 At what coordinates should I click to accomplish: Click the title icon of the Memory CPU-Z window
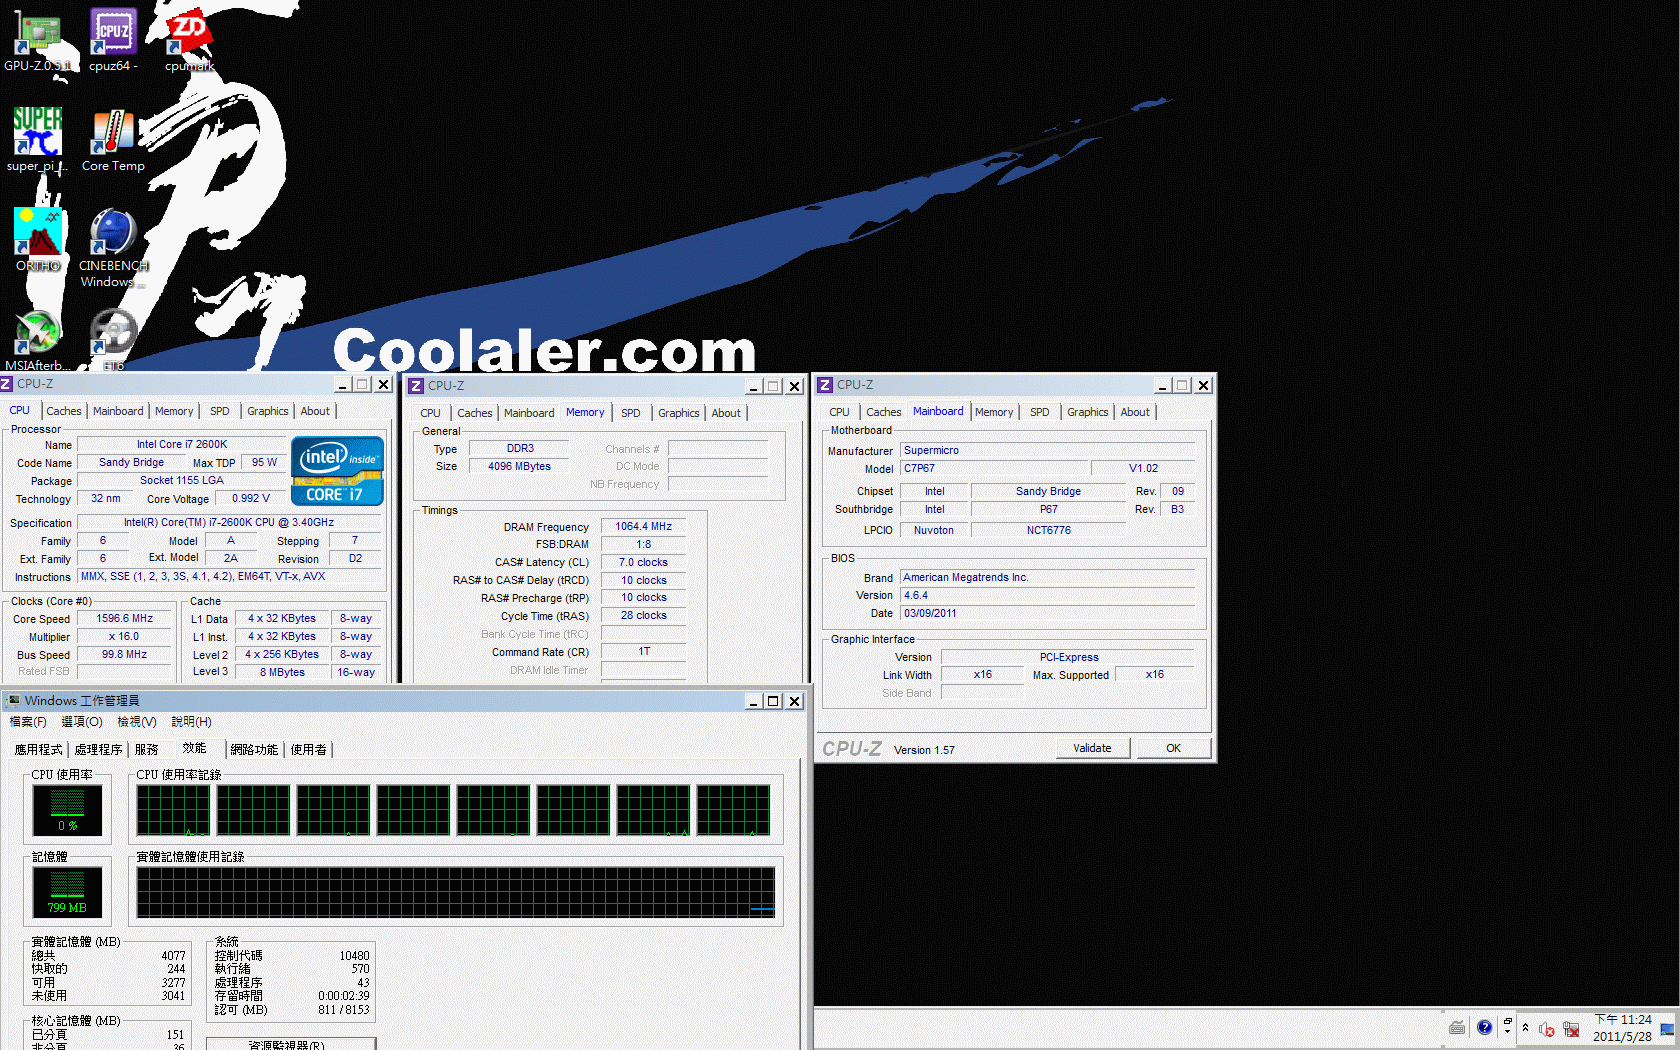click(x=416, y=386)
